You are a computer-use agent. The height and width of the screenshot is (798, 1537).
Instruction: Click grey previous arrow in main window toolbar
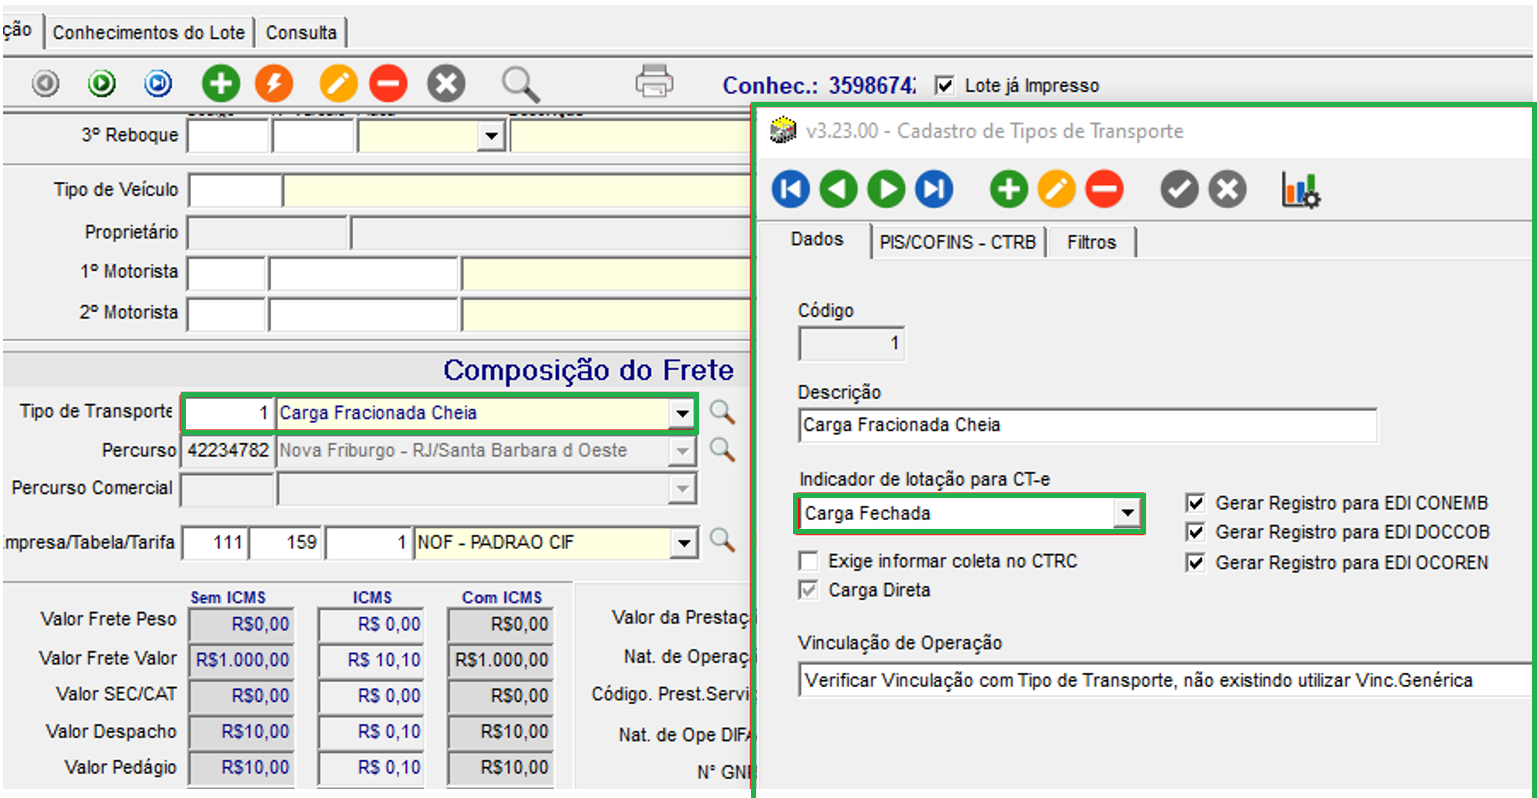pos(46,84)
